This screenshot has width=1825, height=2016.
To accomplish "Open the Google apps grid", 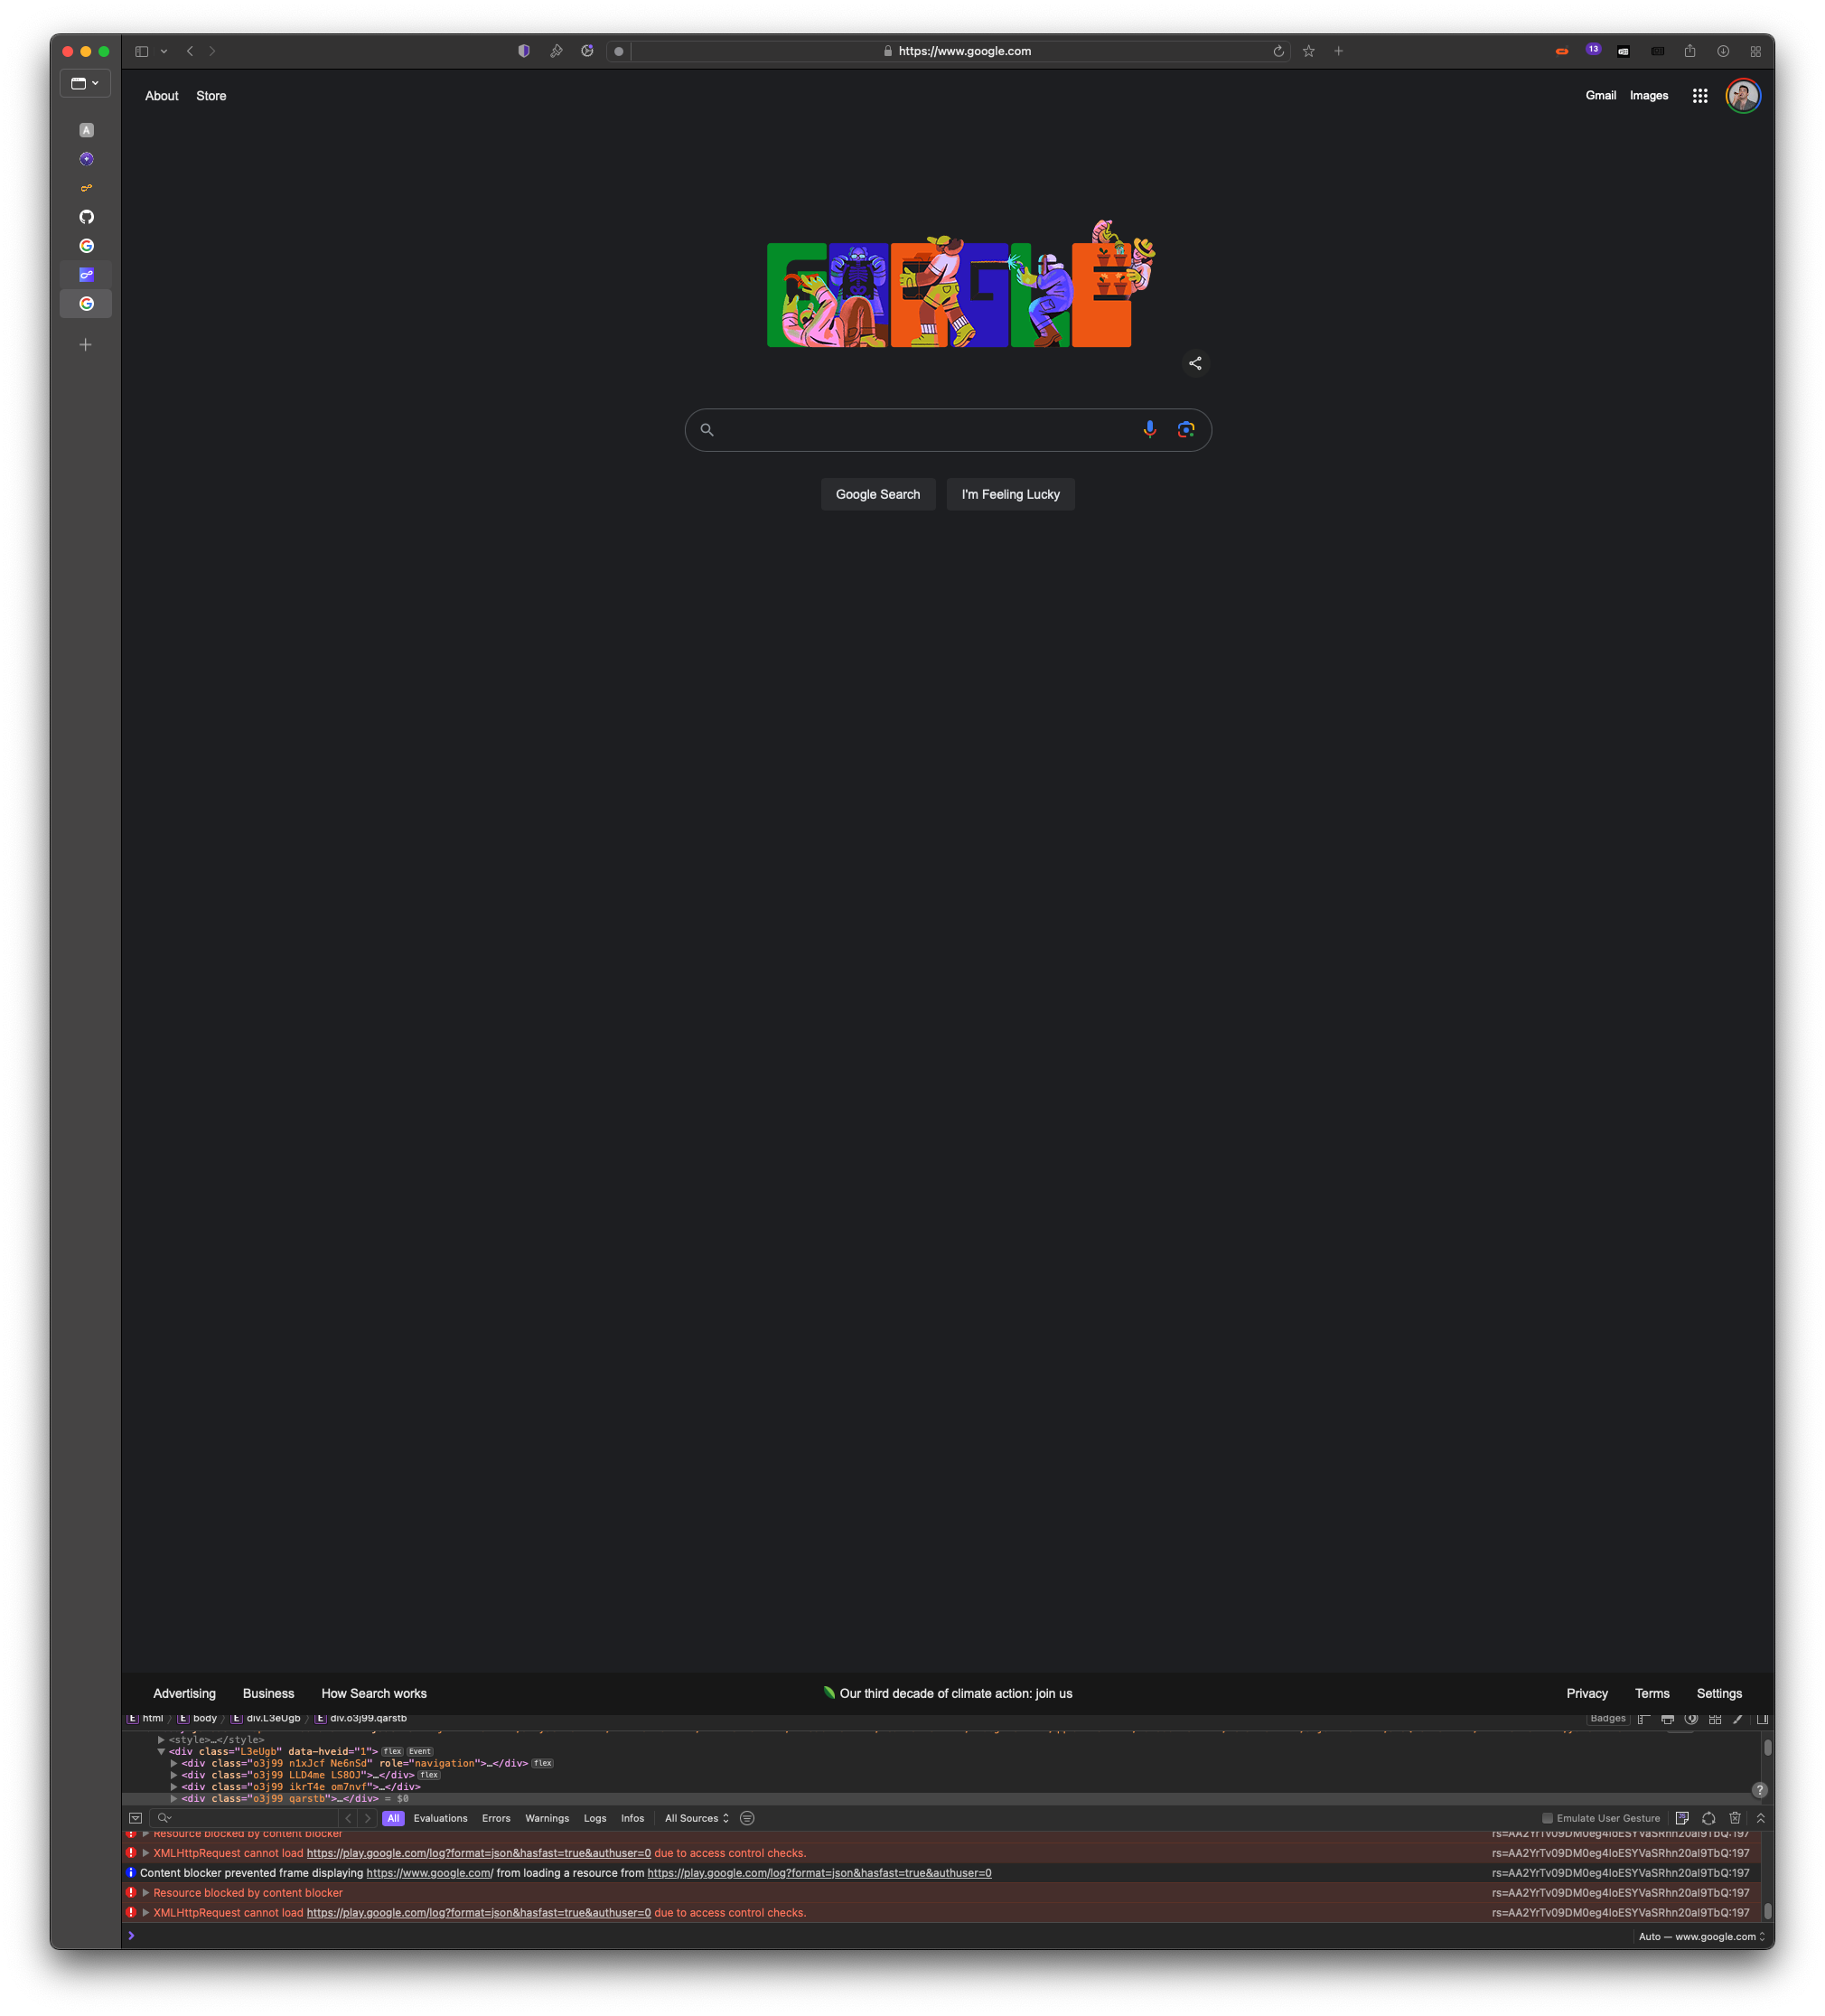I will click(x=1699, y=96).
